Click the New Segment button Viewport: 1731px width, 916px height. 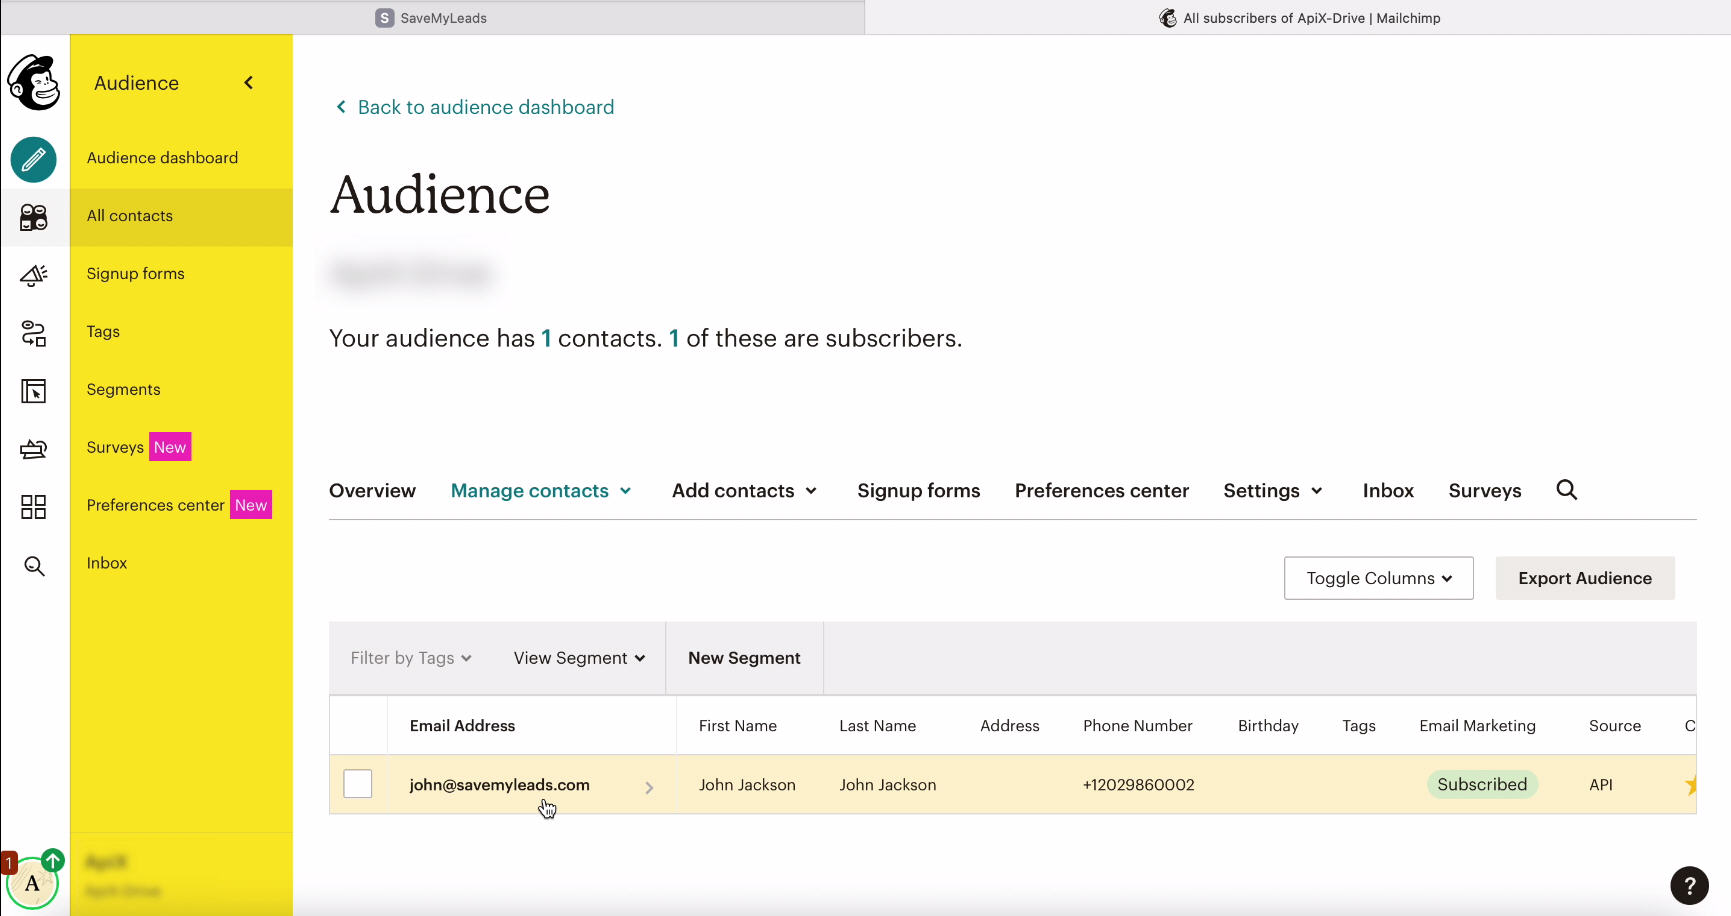click(744, 658)
